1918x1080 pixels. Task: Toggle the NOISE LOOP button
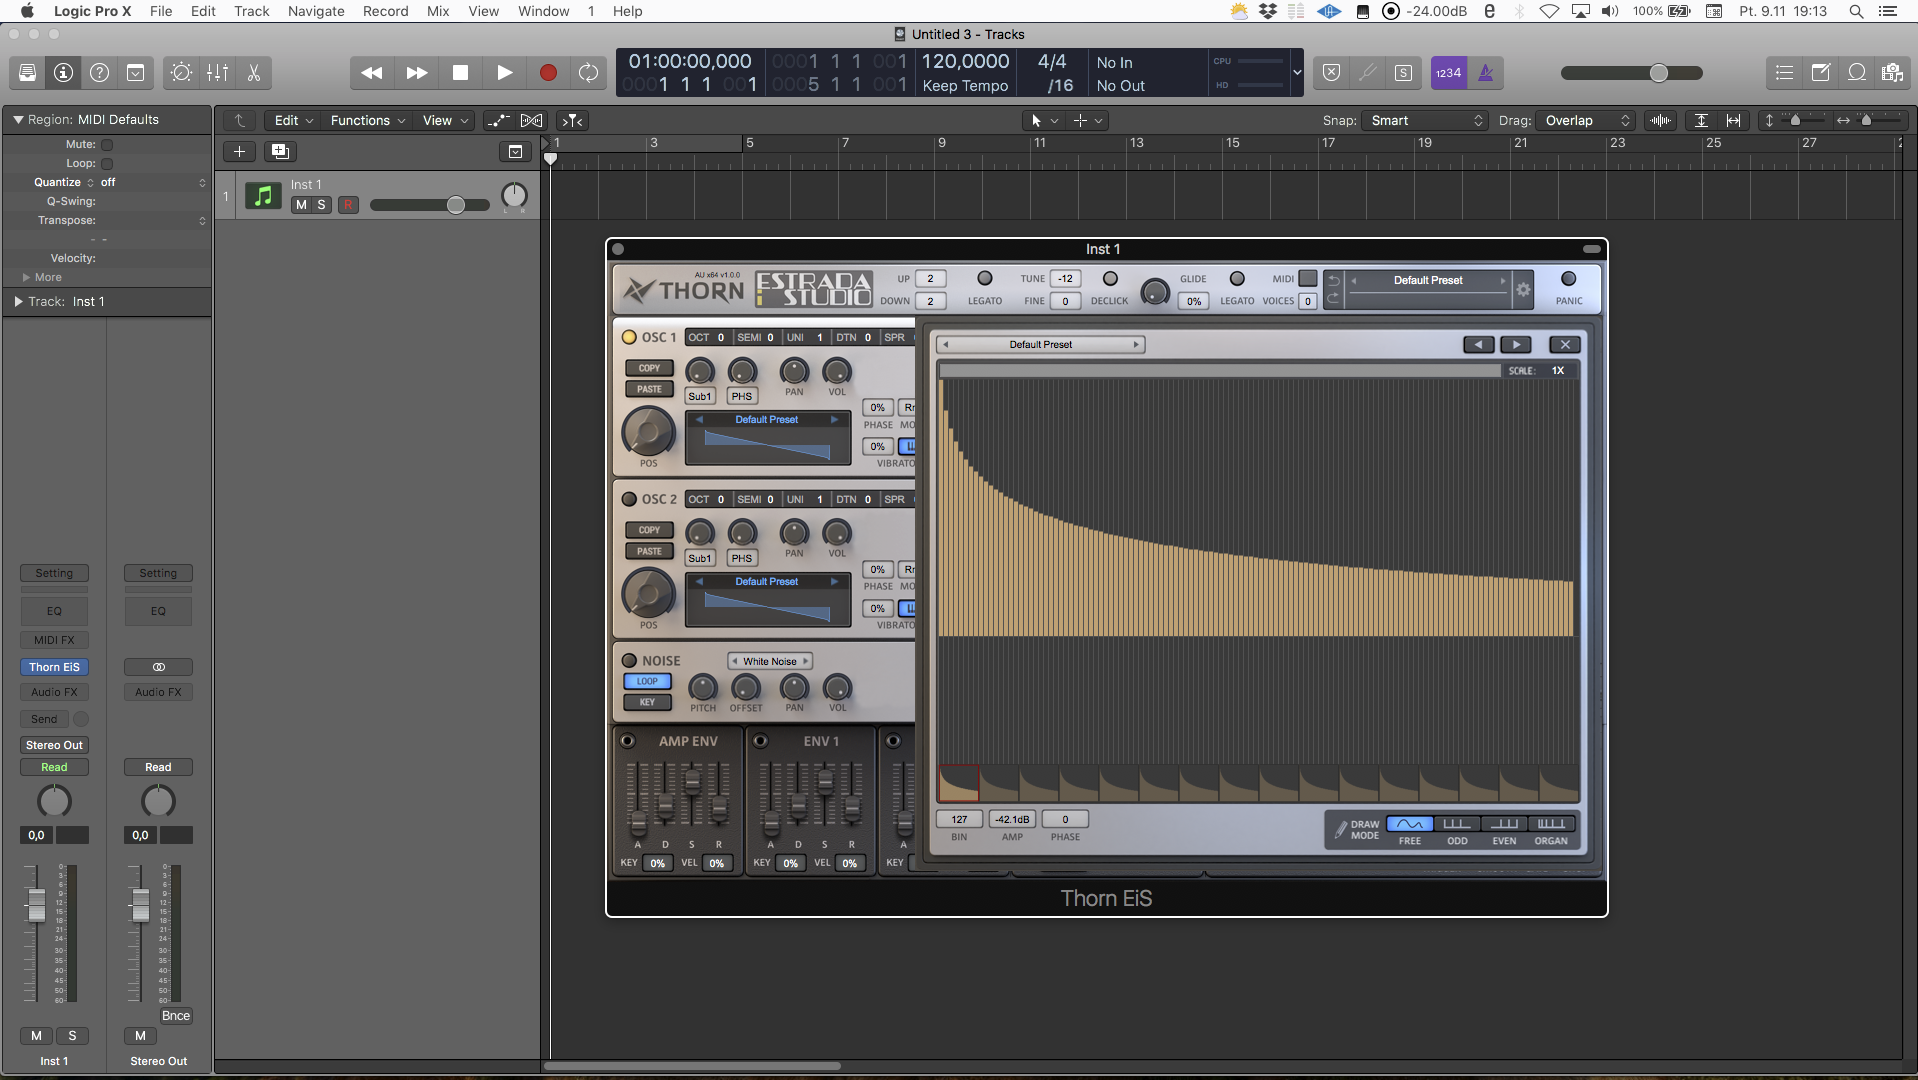647,682
